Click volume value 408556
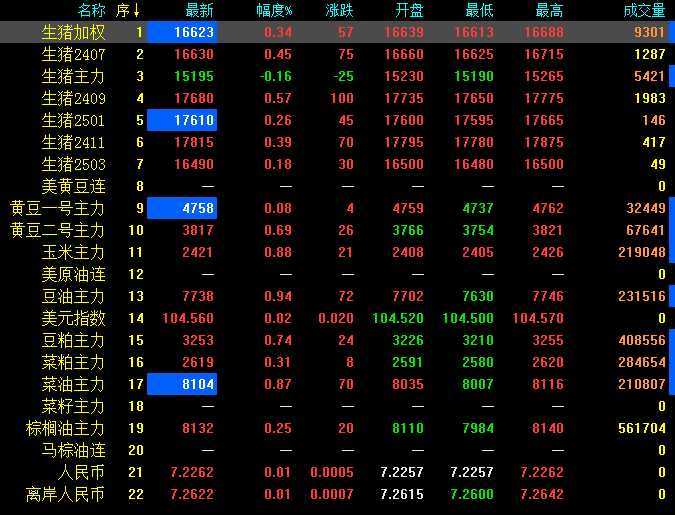The height and width of the screenshot is (515, 675). pos(642,340)
